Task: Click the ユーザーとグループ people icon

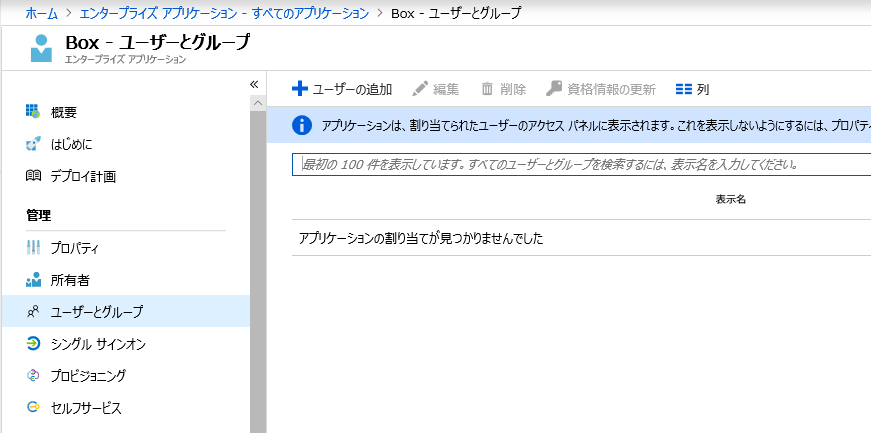Action: tap(33, 312)
